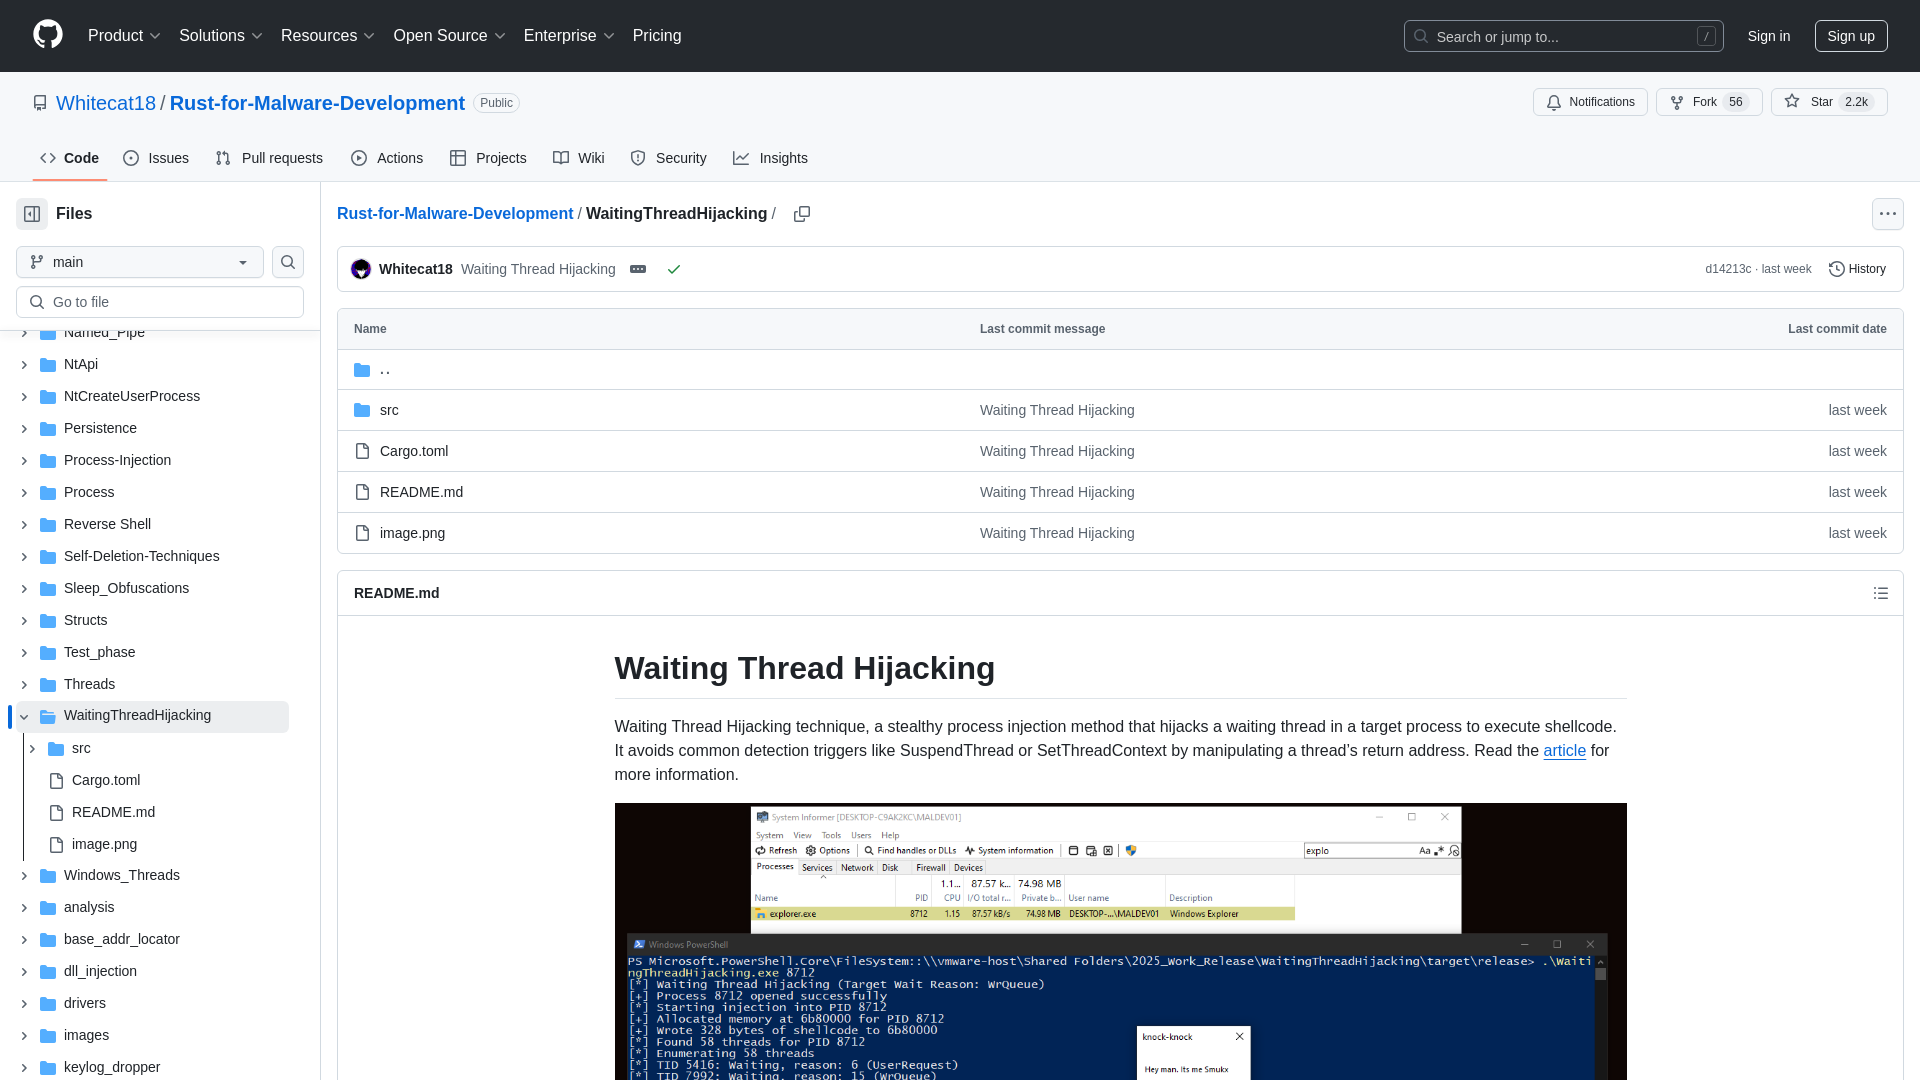Select the Threads folder in tree
Image resolution: width=1920 pixels, height=1080 pixels.
(x=89, y=684)
